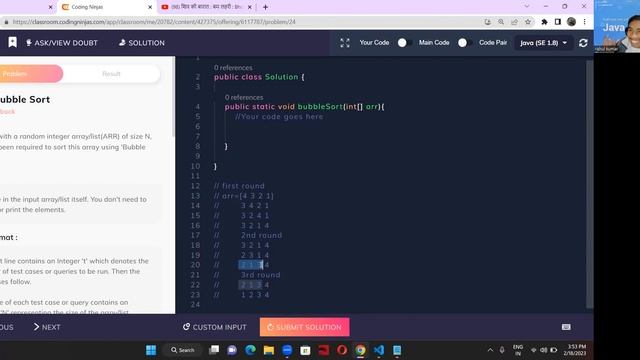Screen dimensions: 640x360
Task: Open the Solution view
Action: click(x=142, y=43)
